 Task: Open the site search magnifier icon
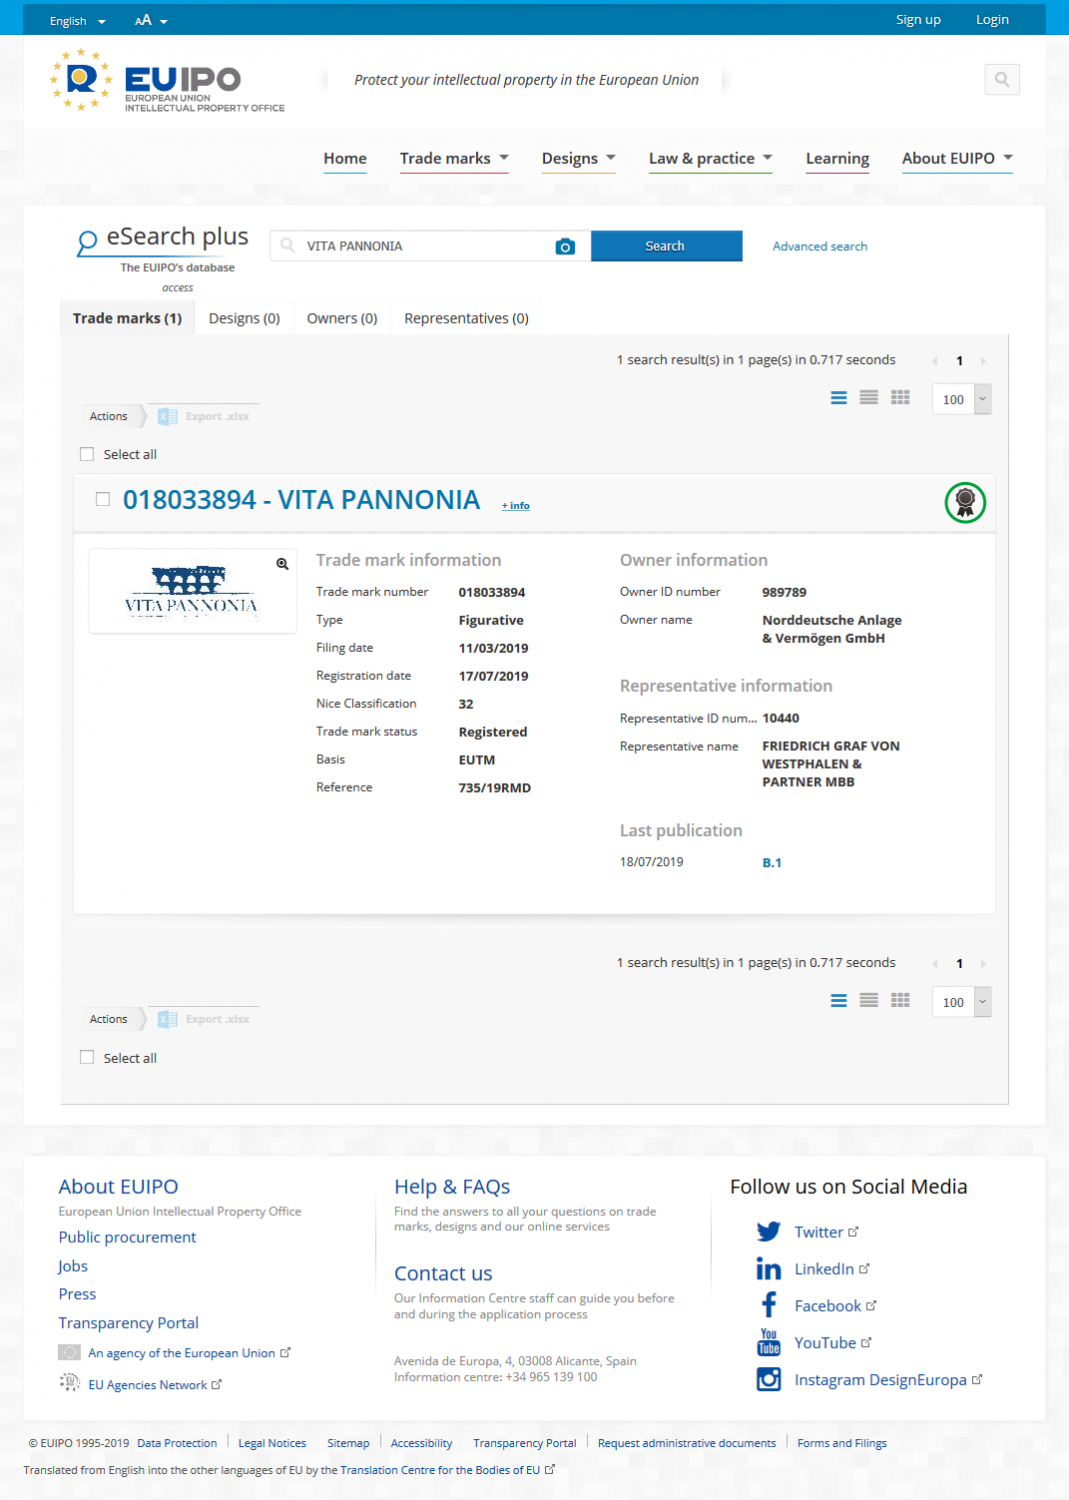[x=1002, y=80]
